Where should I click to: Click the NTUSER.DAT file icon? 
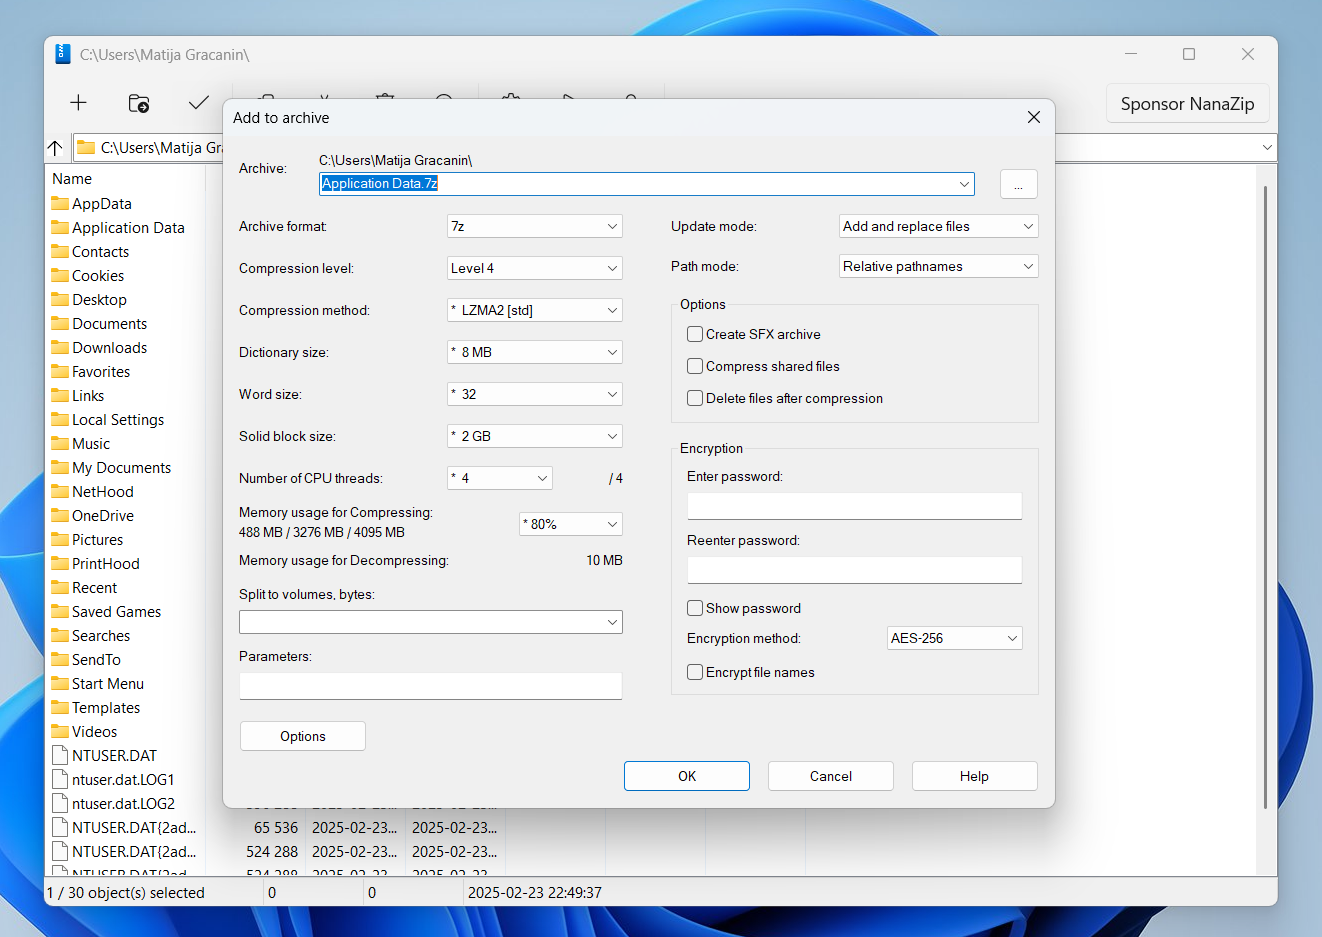60,755
